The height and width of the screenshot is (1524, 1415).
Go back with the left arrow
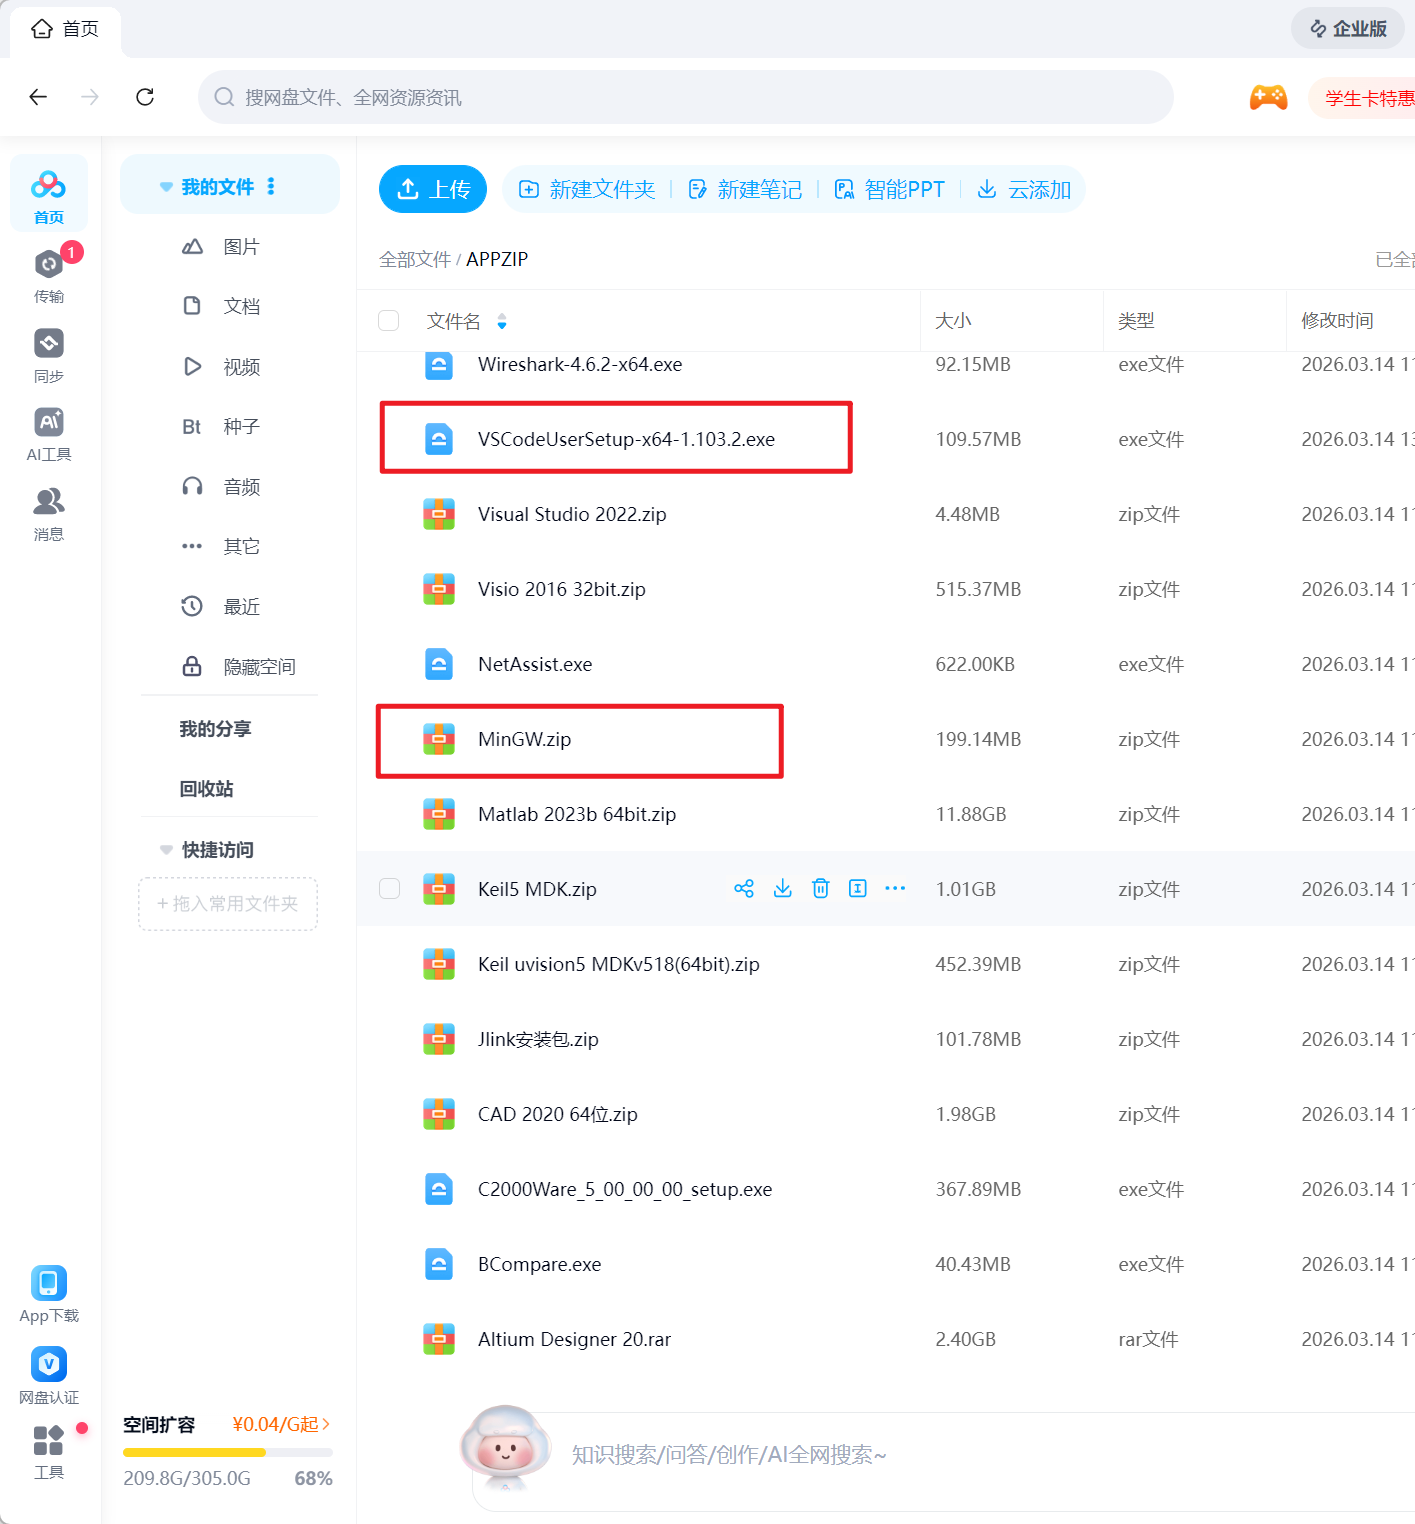point(38,97)
